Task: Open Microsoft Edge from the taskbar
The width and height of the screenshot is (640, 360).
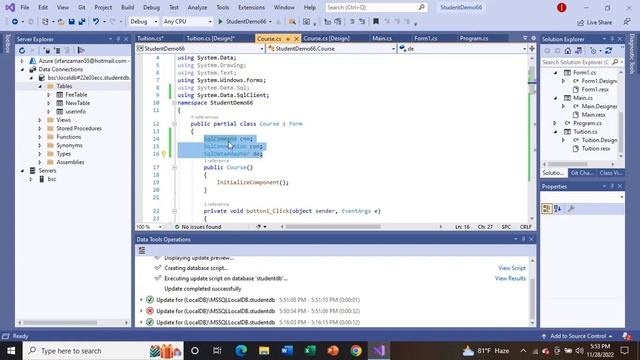Action: [241, 351]
